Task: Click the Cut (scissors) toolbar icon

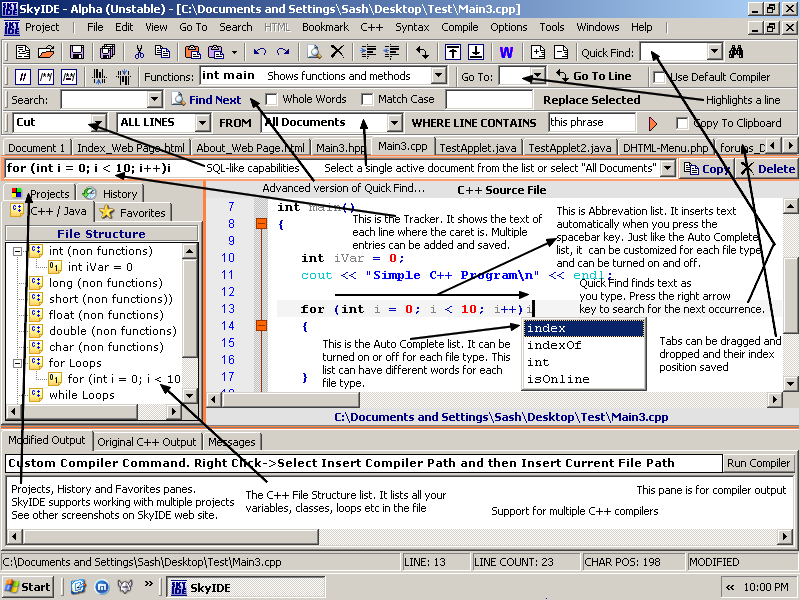Action: pyautogui.click(x=139, y=51)
